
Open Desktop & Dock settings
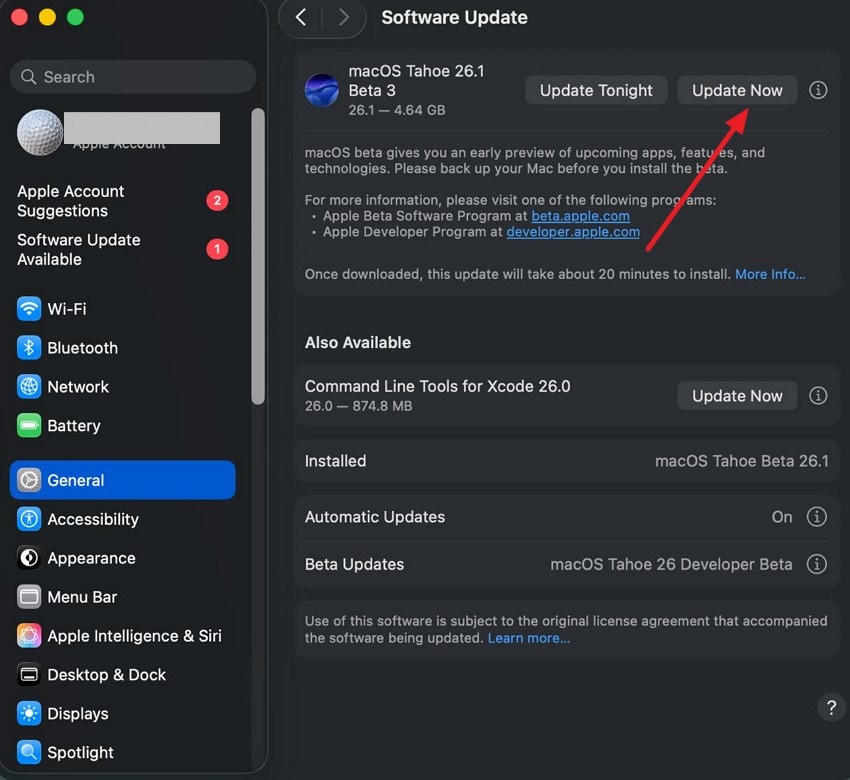click(x=106, y=675)
